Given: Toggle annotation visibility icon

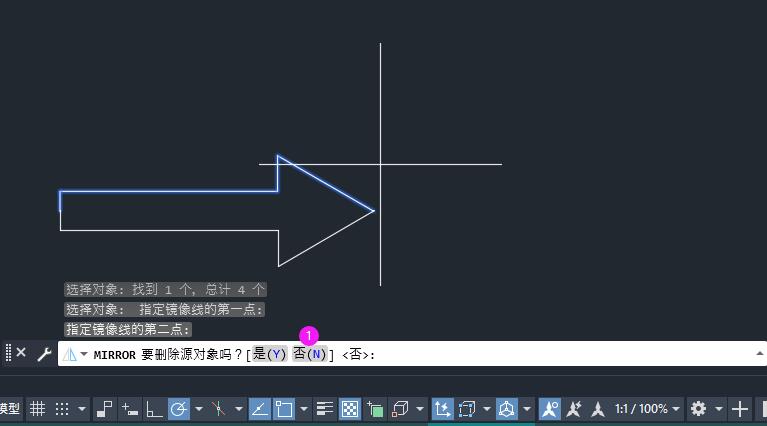Looking at the screenshot, I should pos(549,408).
